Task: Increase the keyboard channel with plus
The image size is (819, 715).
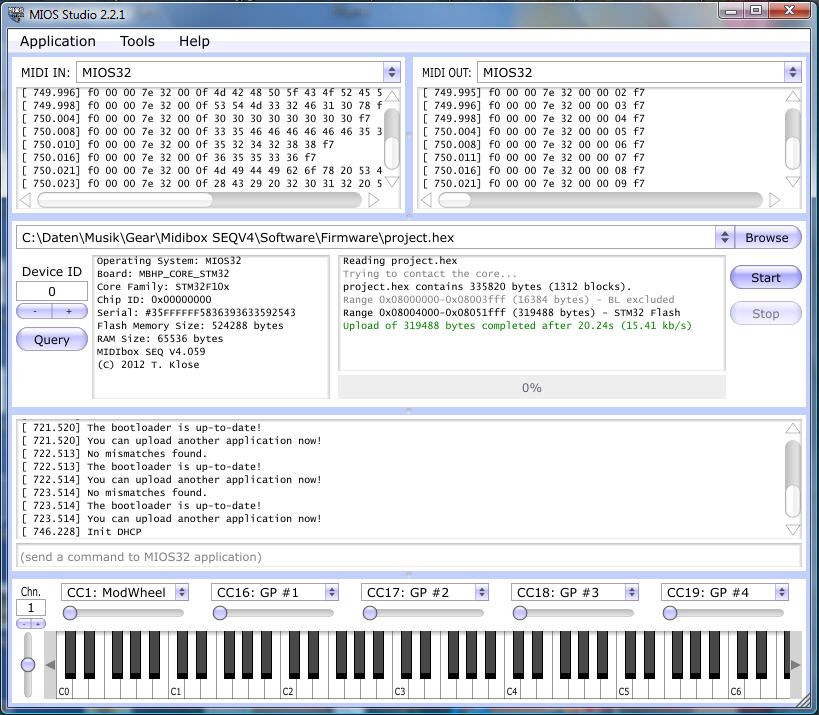Action: click(x=38, y=624)
